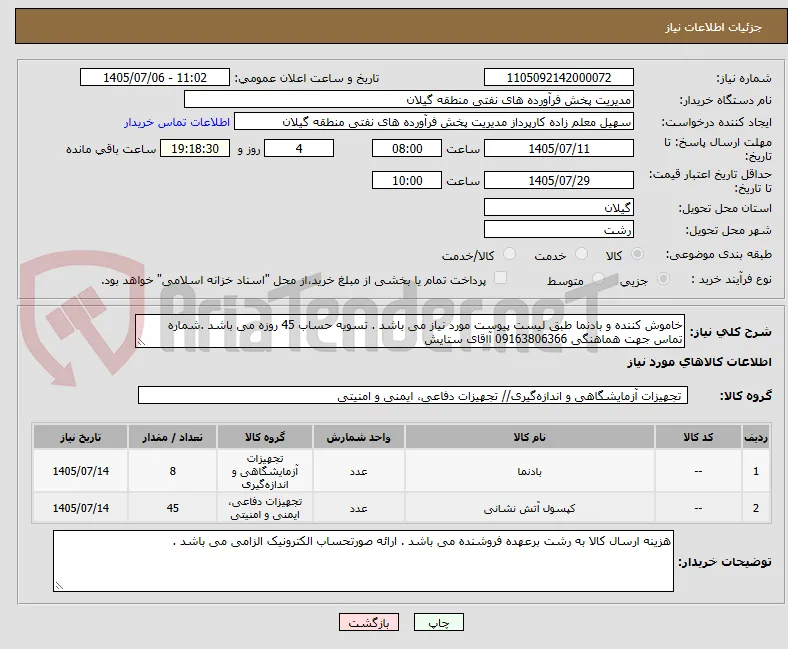Click the کد کالا column header
The image size is (788, 649).
(x=698, y=437)
